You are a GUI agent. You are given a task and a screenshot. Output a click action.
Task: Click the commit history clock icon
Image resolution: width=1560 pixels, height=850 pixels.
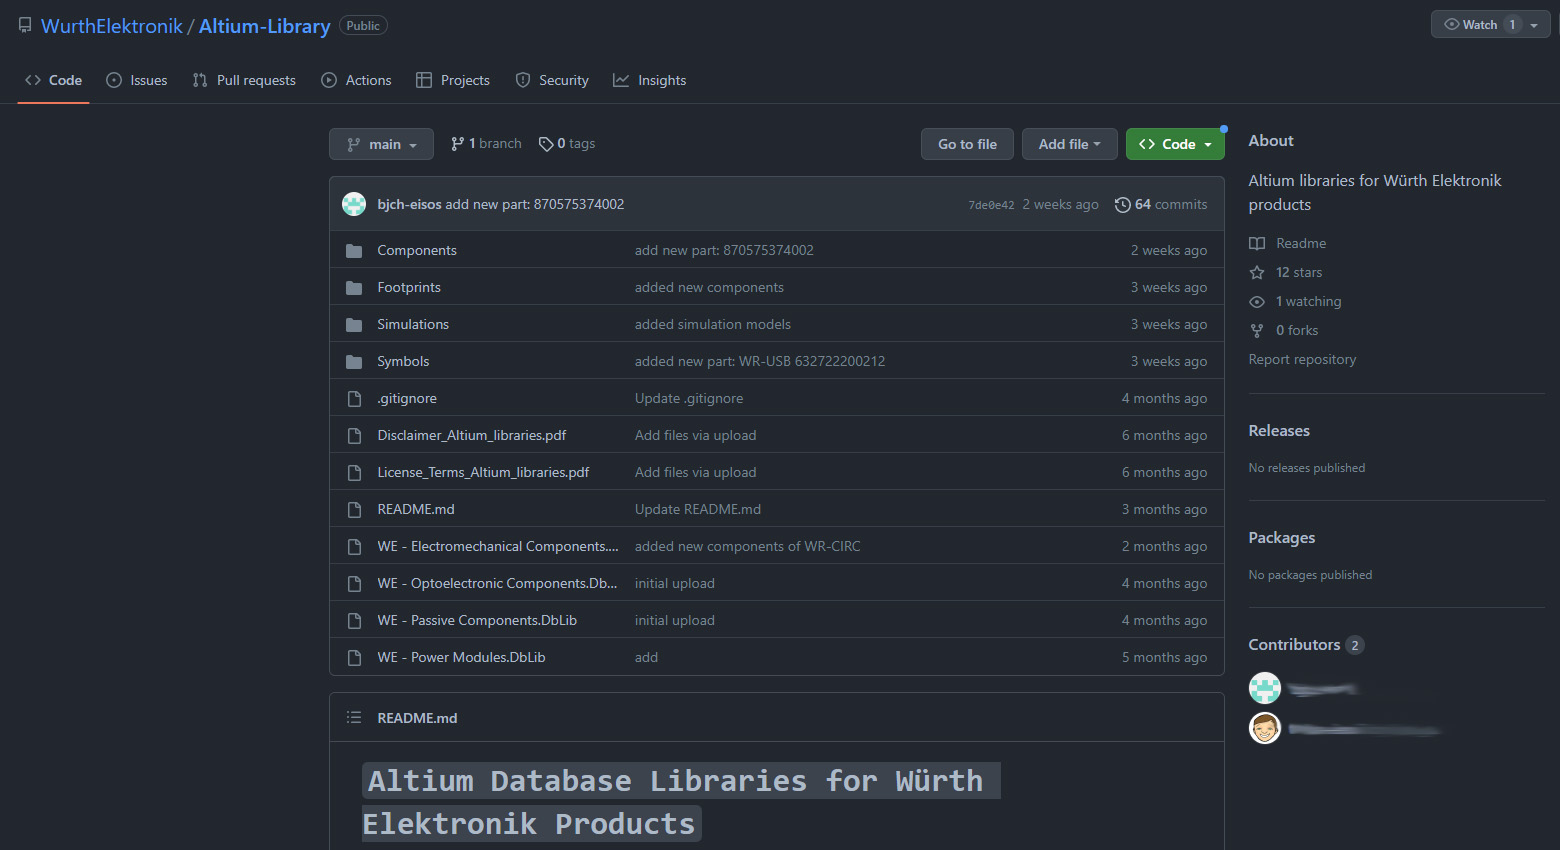point(1122,205)
